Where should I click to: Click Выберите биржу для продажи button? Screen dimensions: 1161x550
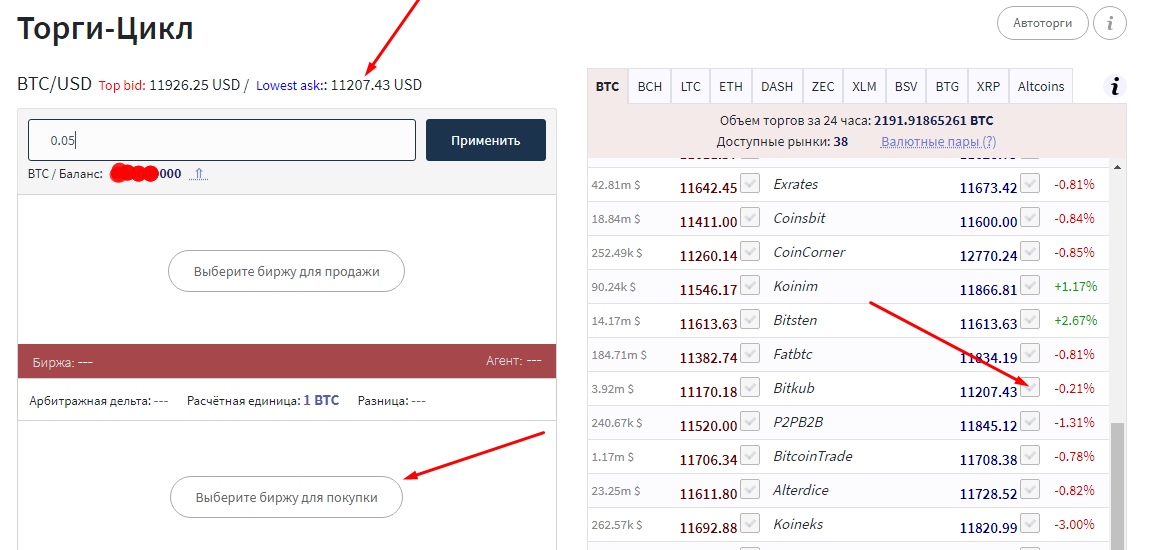pyautogui.click(x=287, y=271)
